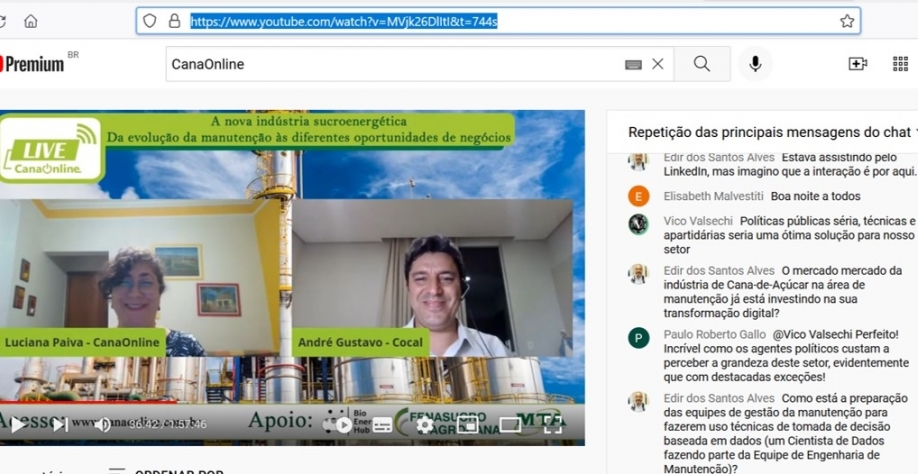Toggle subtitles/closed captions
Screen dimensions: 918x474
tap(382, 424)
